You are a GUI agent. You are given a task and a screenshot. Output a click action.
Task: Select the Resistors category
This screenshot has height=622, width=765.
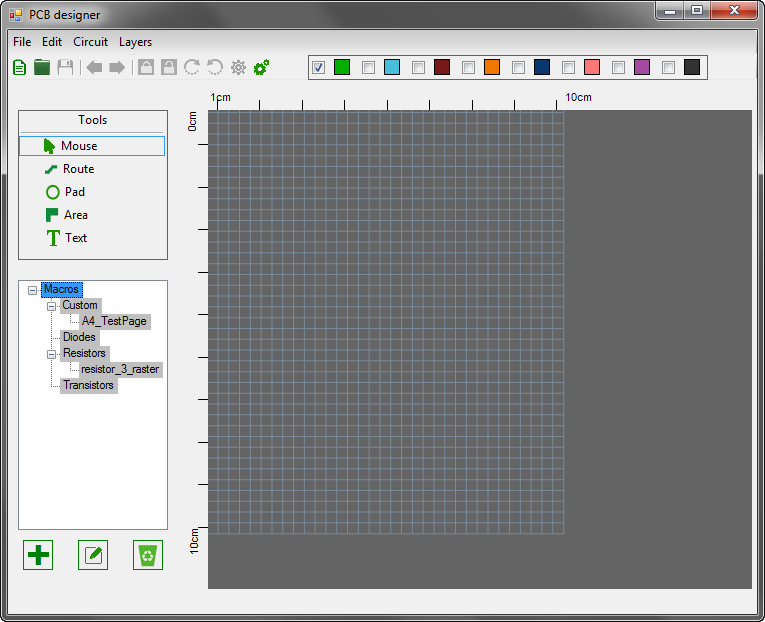click(84, 353)
